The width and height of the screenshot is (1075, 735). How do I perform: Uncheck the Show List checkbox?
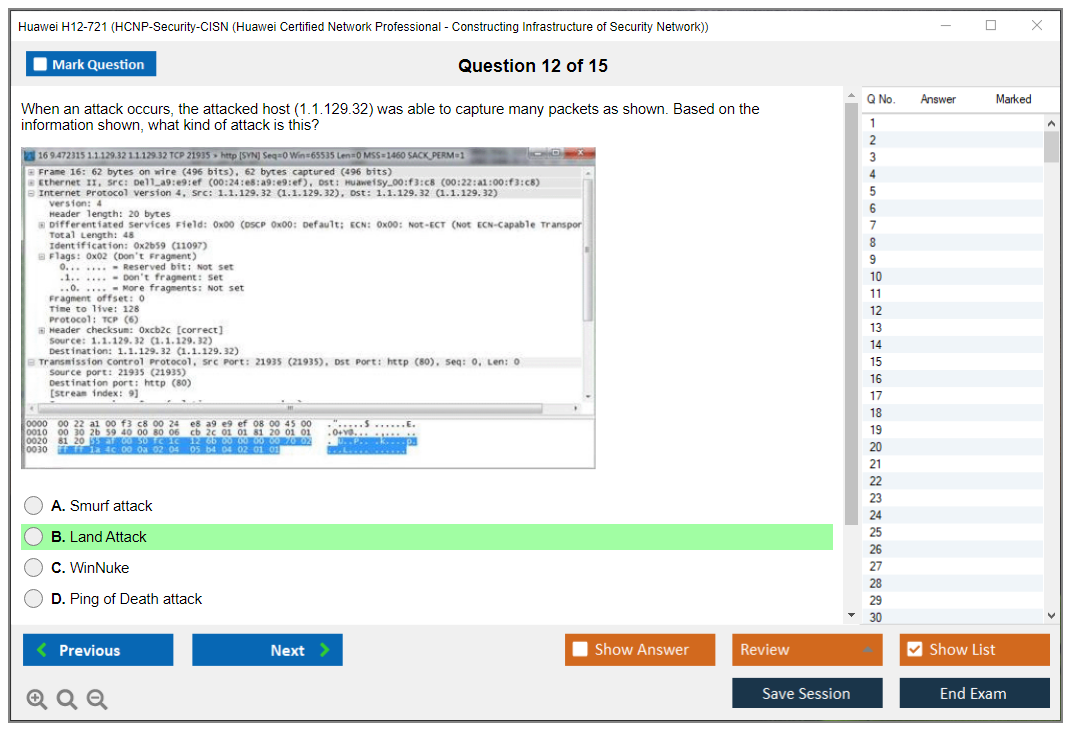point(914,650)
